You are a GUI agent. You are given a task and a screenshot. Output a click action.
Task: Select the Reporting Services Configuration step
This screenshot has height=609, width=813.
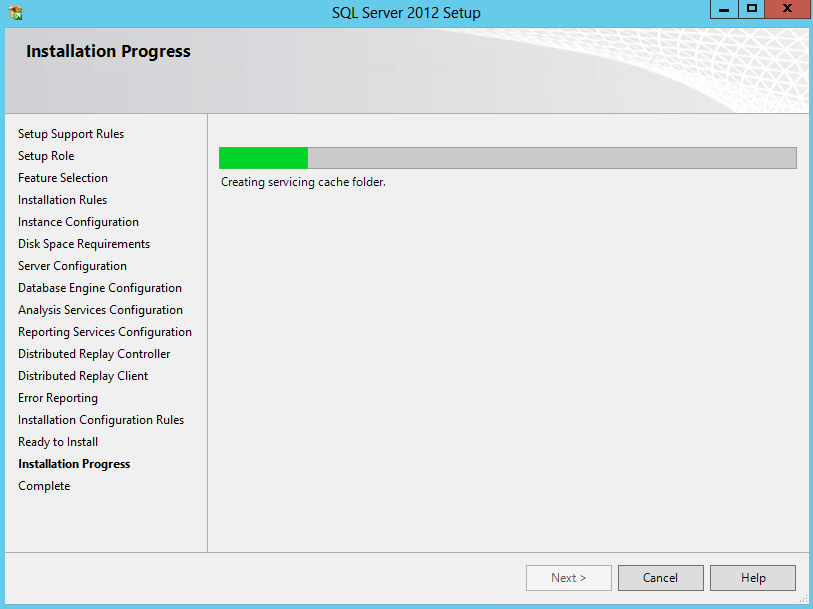[x=105, y=332]
